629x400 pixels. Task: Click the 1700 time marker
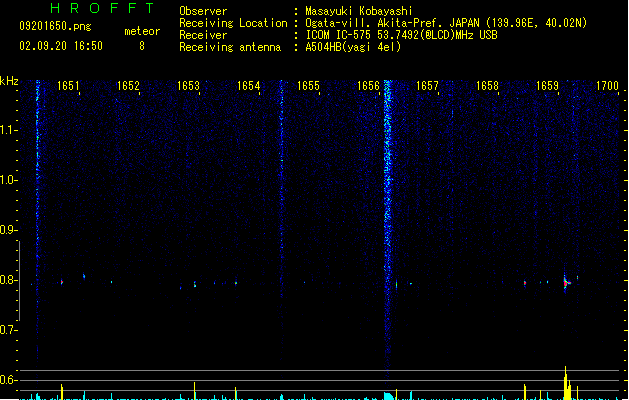click(x=607, y=86)
